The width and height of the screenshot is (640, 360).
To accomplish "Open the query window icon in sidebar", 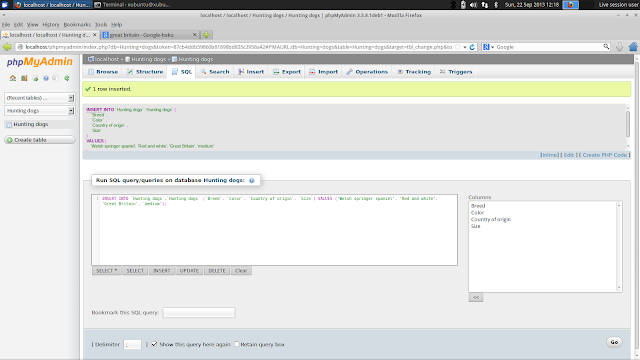I will (x=36, y=78).
